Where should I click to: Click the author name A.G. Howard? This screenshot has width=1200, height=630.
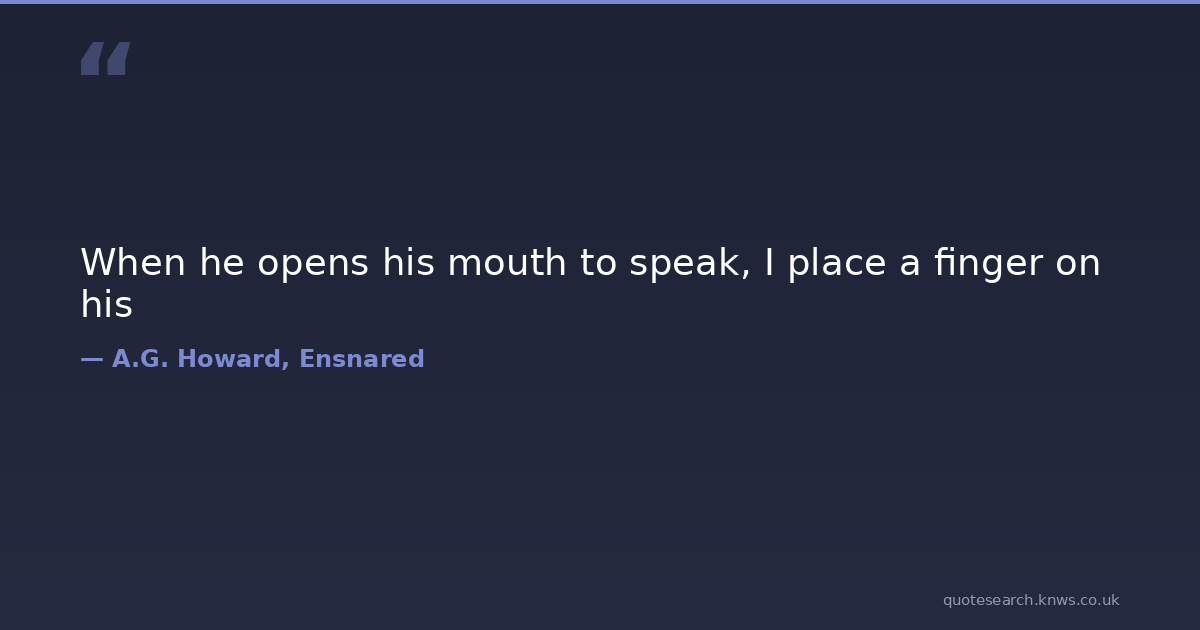coord(200,359)
